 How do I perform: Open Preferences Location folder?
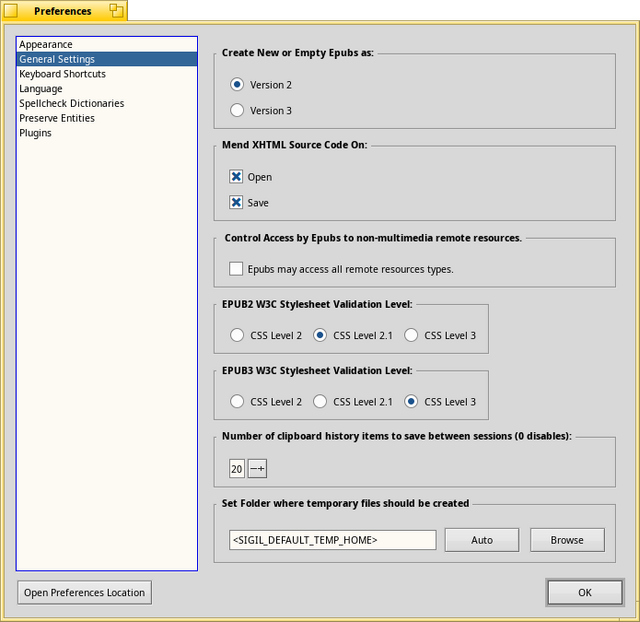[84, 593]
